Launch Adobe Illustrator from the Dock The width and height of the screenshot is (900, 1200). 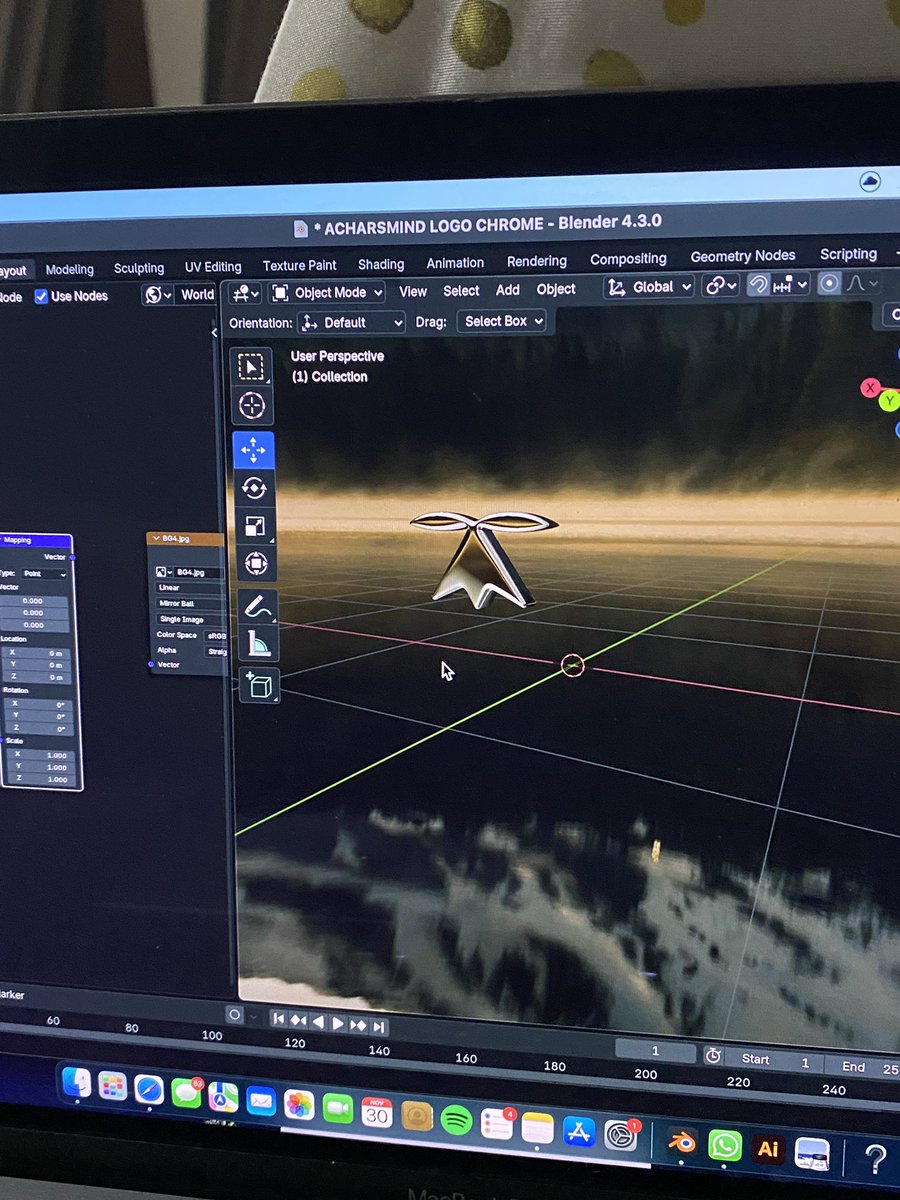point(768,1149)
